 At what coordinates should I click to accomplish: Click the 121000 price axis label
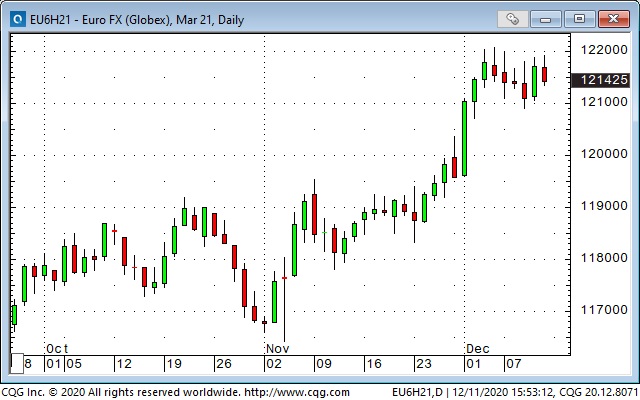click(x=604, y=102)
